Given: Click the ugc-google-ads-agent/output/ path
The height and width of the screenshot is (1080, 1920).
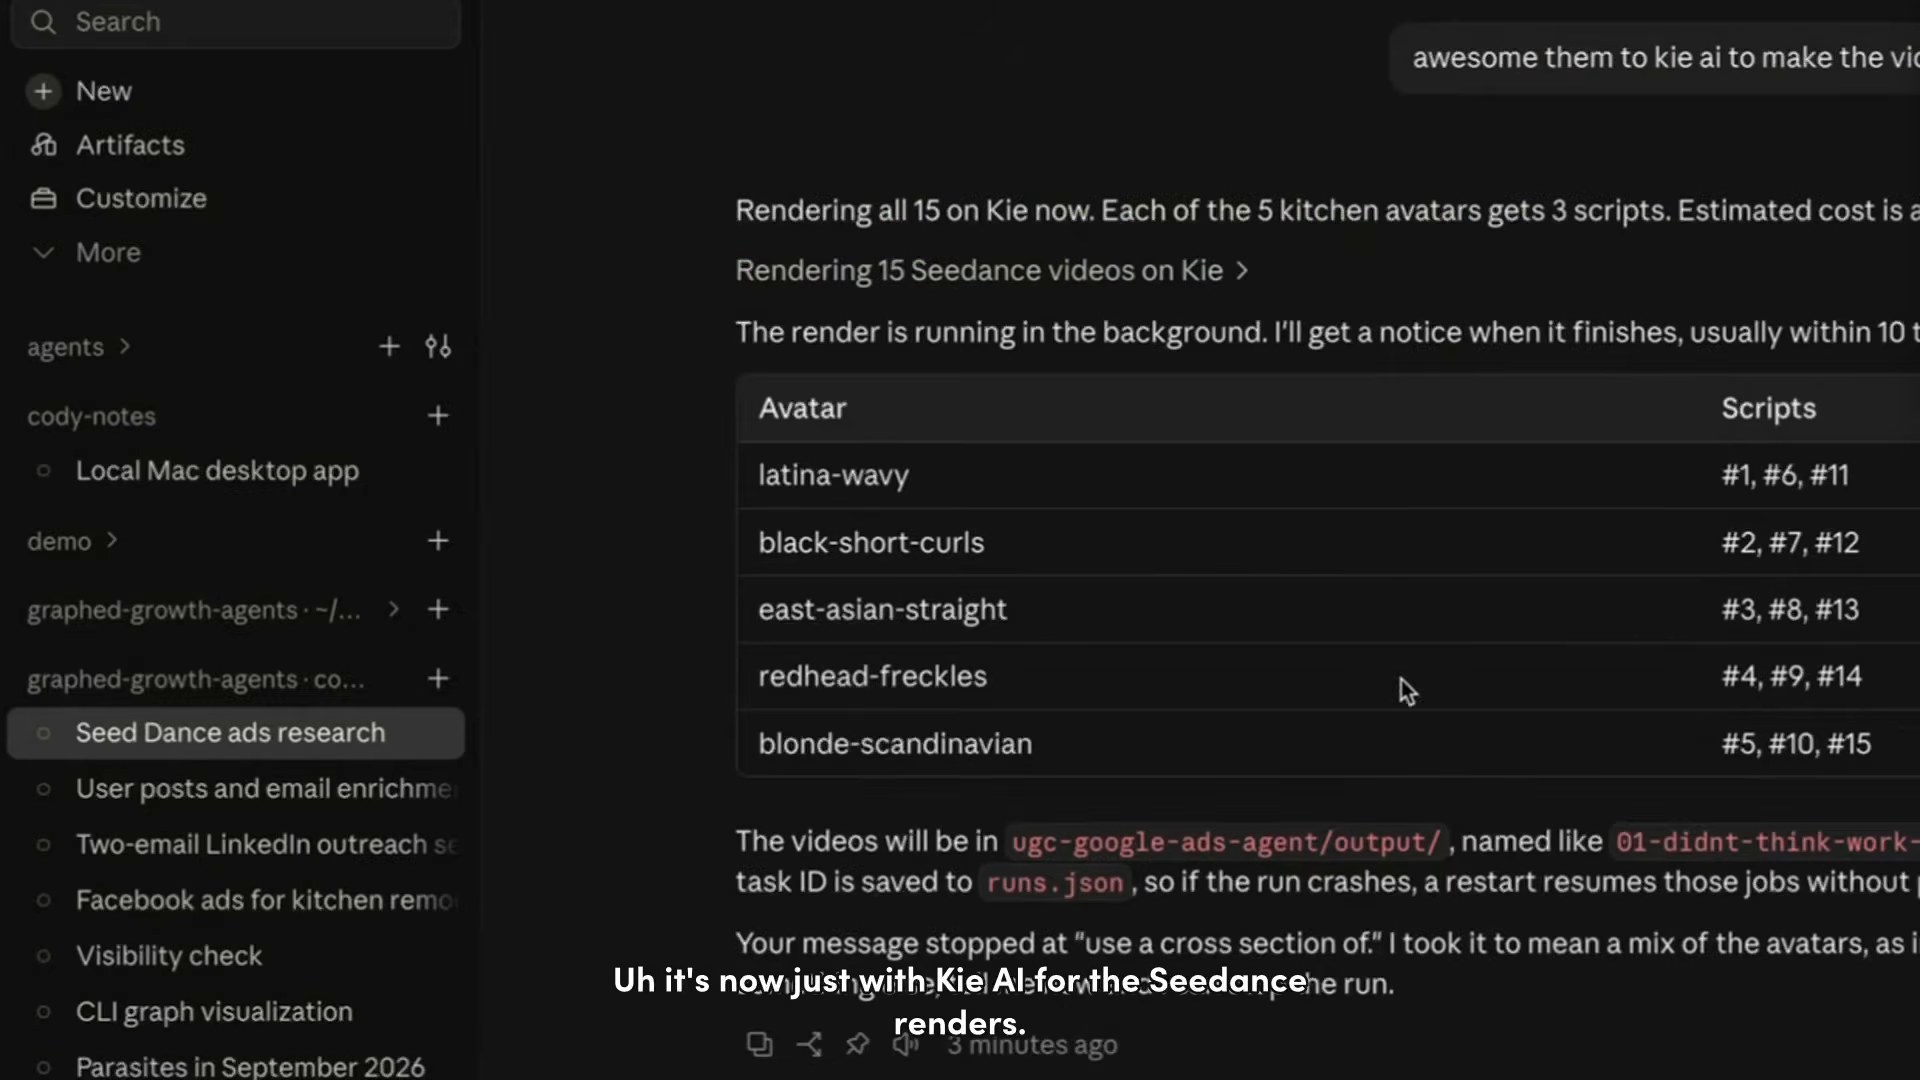Looking at the screenshot, I should pyautogui.click(x=1226, y=842).
